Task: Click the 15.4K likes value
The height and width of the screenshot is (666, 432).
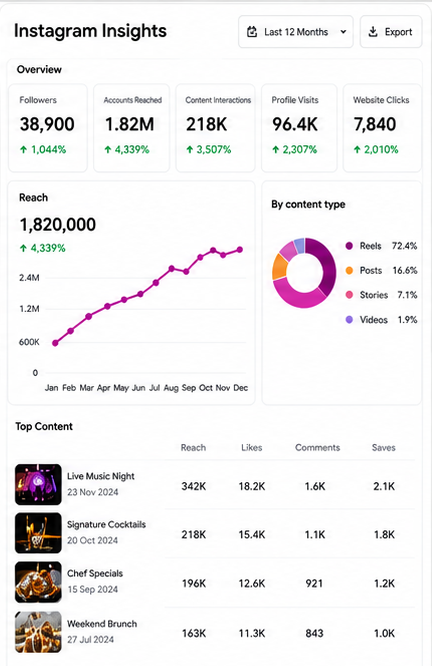Action: 251,535
